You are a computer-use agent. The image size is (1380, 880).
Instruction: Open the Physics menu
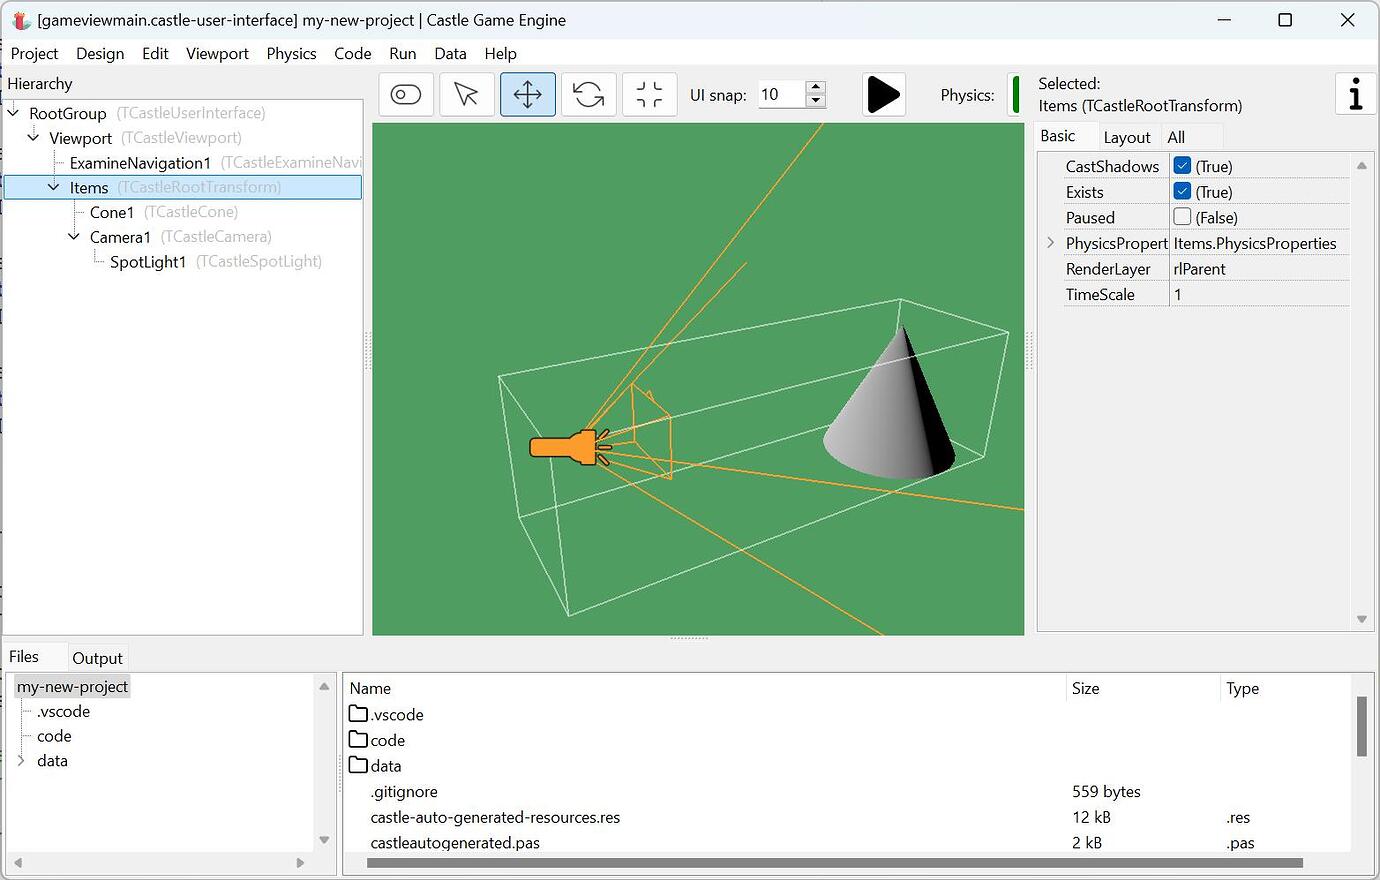coord(291,54)
